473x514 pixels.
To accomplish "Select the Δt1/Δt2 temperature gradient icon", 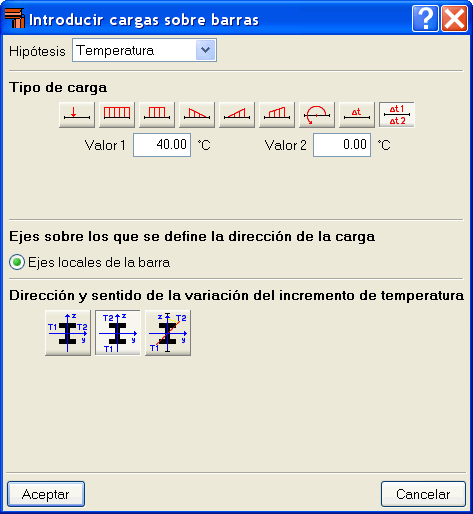I will coord(397,115).
